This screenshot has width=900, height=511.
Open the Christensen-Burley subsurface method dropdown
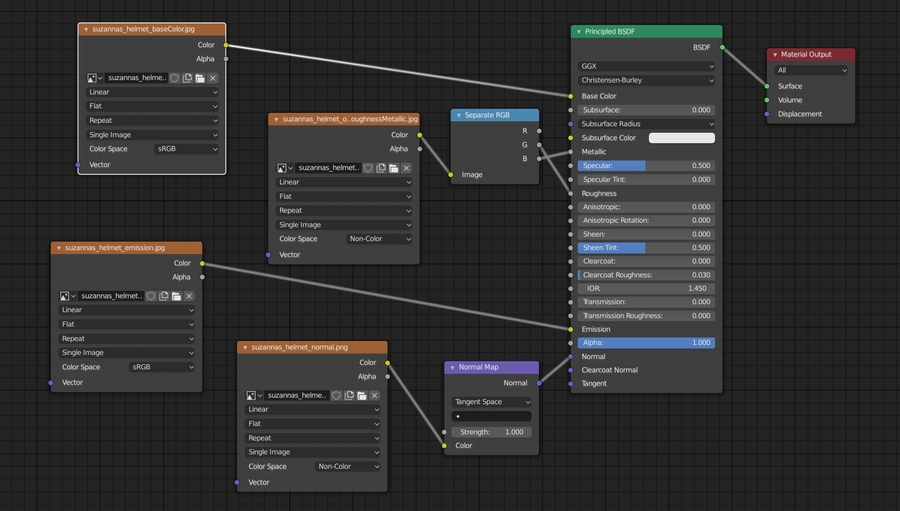[x=647, y=80]
